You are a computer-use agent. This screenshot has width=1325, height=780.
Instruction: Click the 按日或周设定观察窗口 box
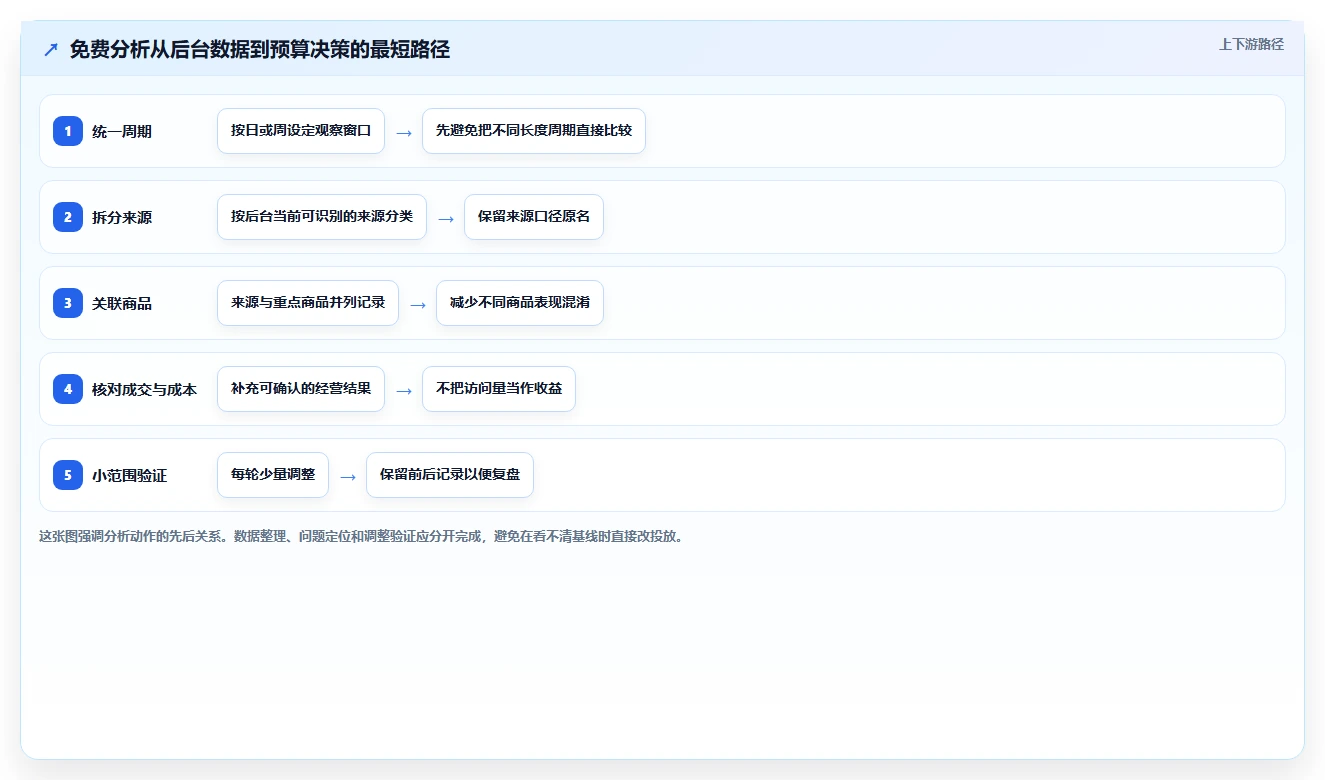click(x=301, y=131)
